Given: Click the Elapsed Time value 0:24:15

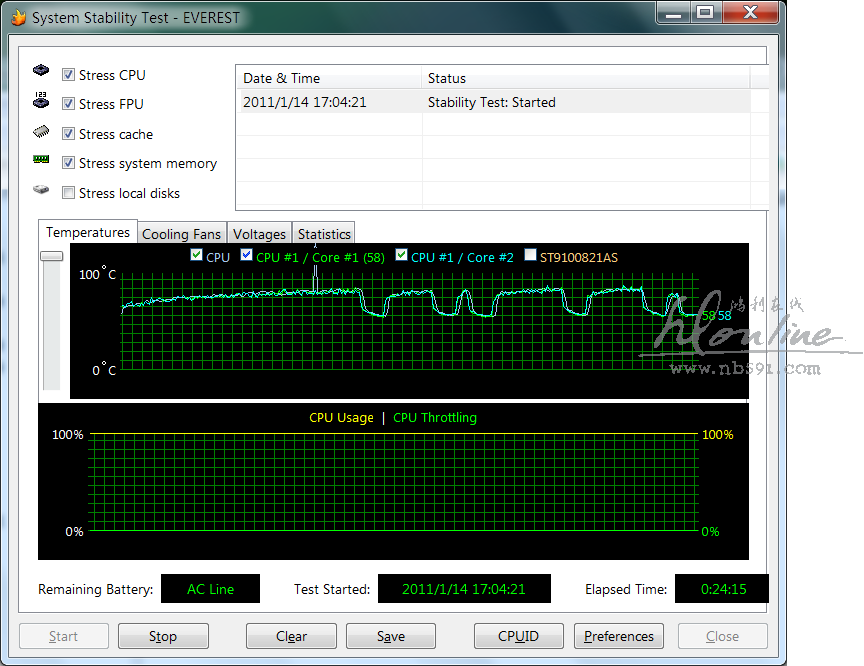Looking at the screenshot, I should pyautogui.click(x=723, y=589).
